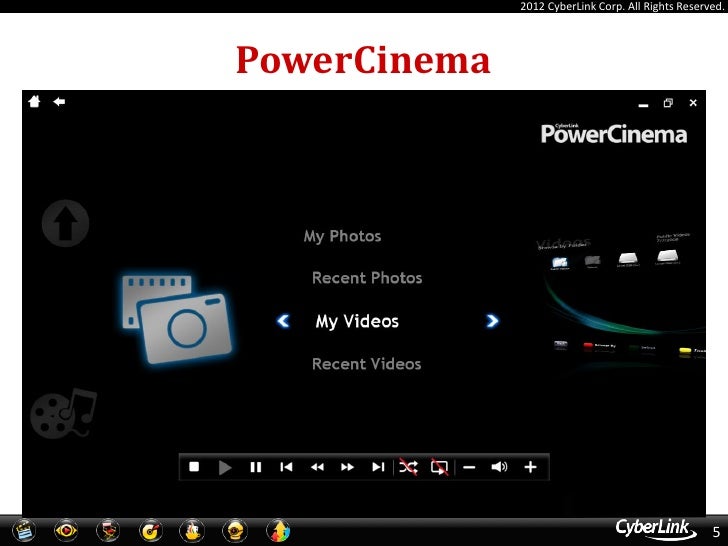Launch the yellow eye app icon
This screenshot has width=728, height=546.
(x=66, y=530)
